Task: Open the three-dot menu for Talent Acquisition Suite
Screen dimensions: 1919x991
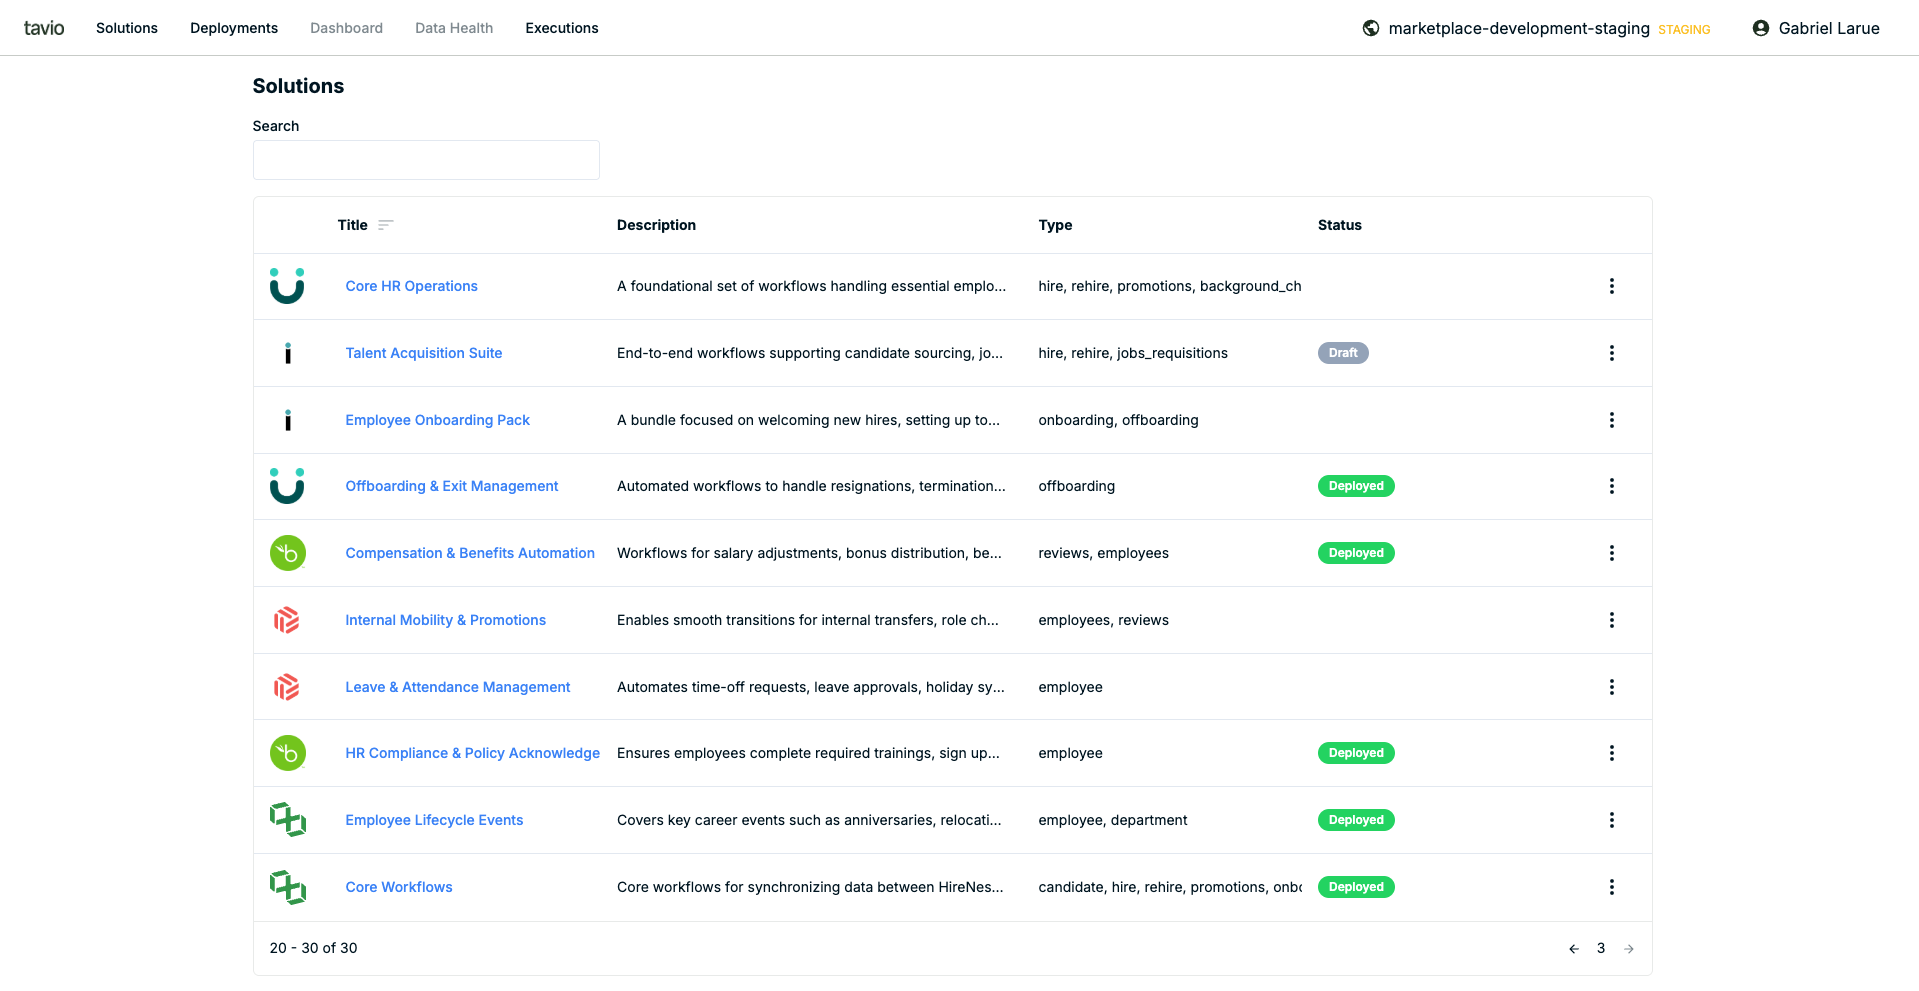Action: (x=1611, y=353)
